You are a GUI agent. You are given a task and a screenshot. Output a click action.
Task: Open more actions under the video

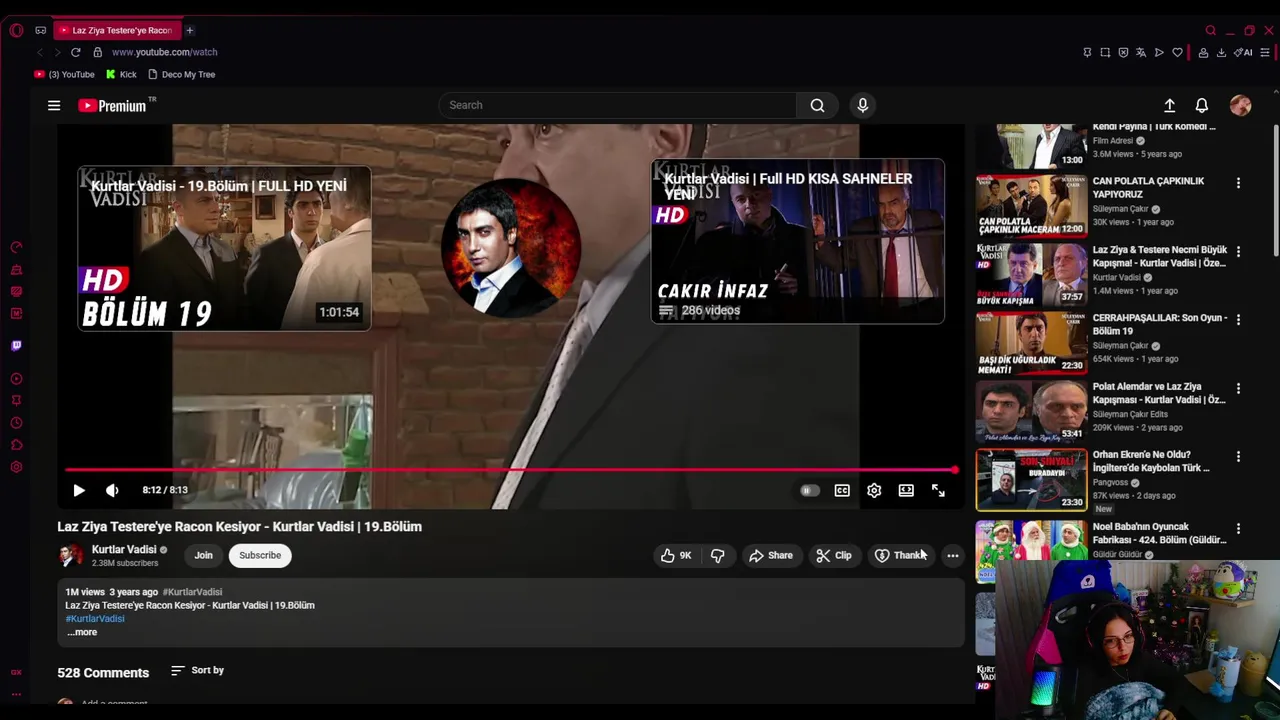[x=953, y=555]
